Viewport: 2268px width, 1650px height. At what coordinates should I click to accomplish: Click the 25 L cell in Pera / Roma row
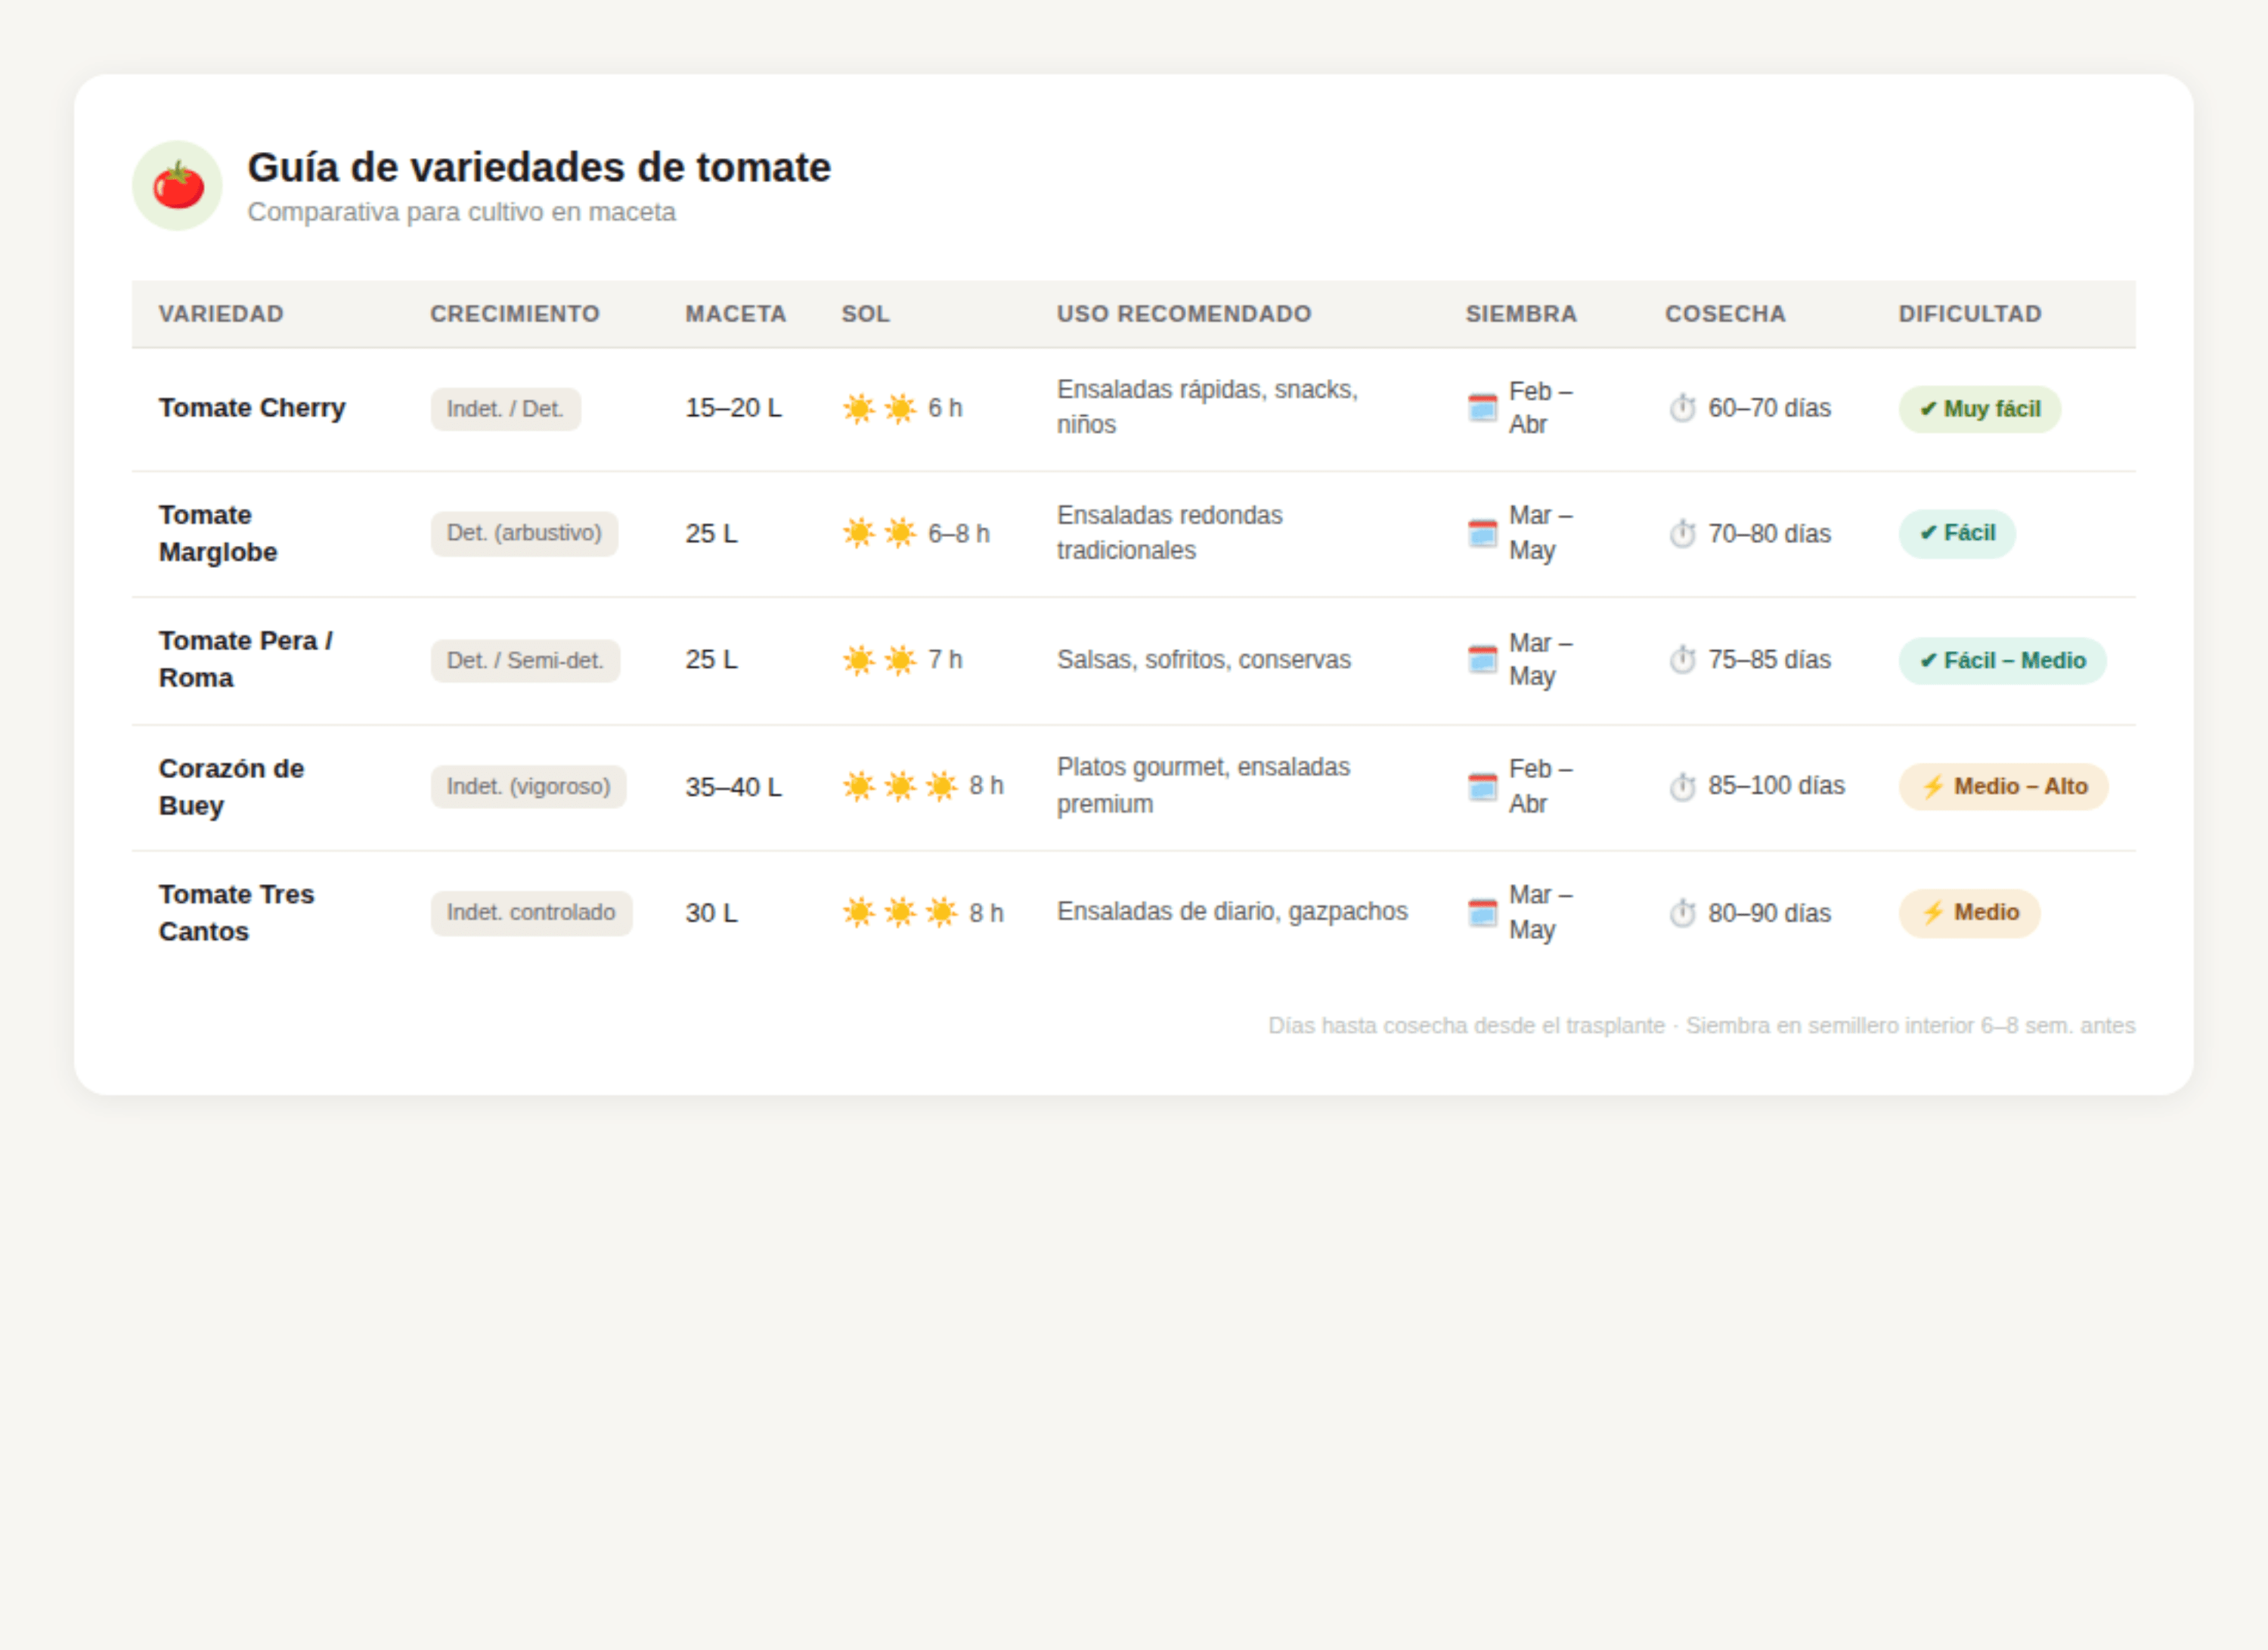(711, 660)
